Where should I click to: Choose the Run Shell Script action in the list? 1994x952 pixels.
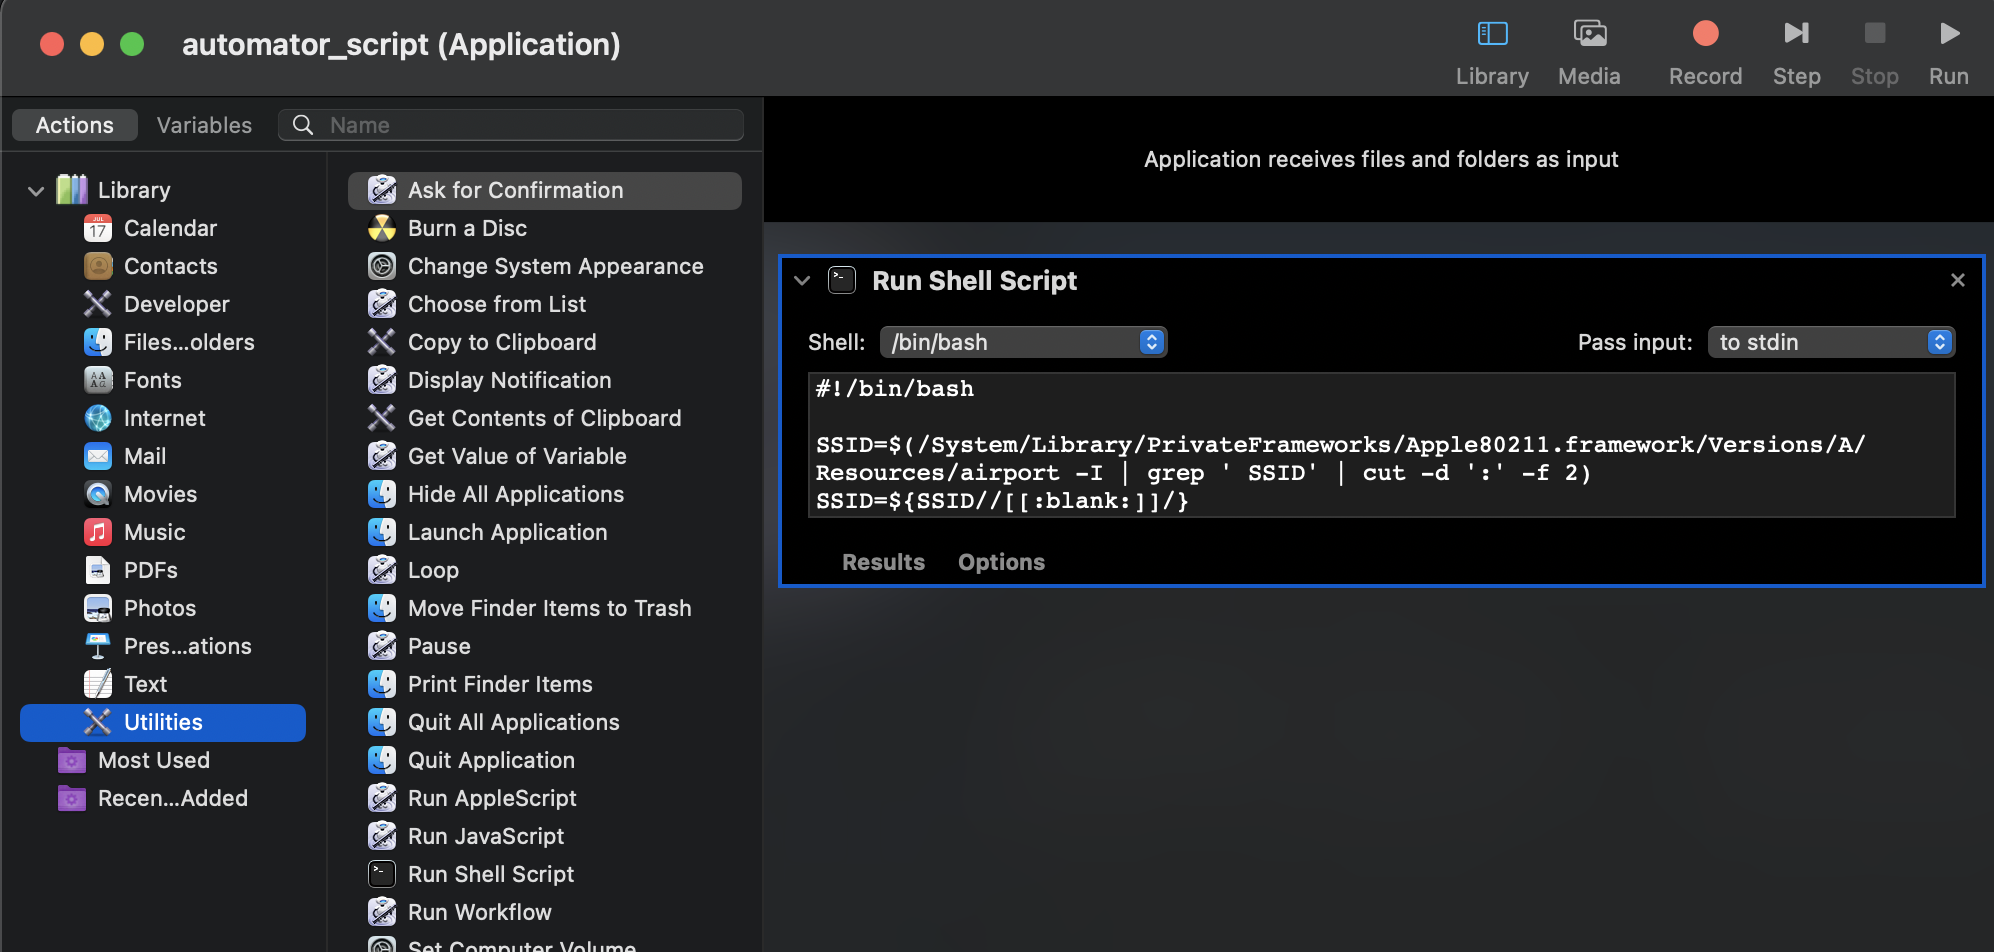pos(490,874)
